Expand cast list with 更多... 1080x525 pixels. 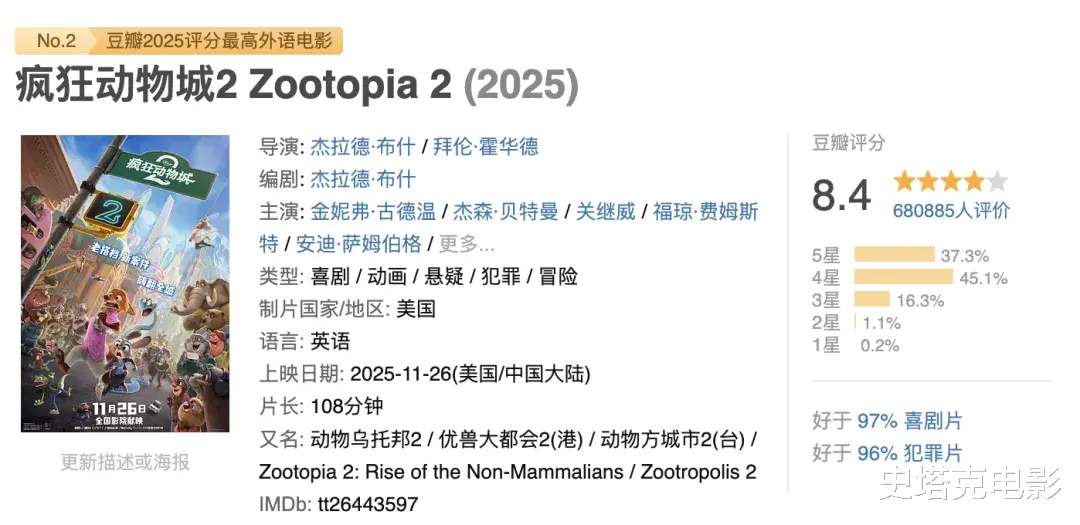(466, 244)
